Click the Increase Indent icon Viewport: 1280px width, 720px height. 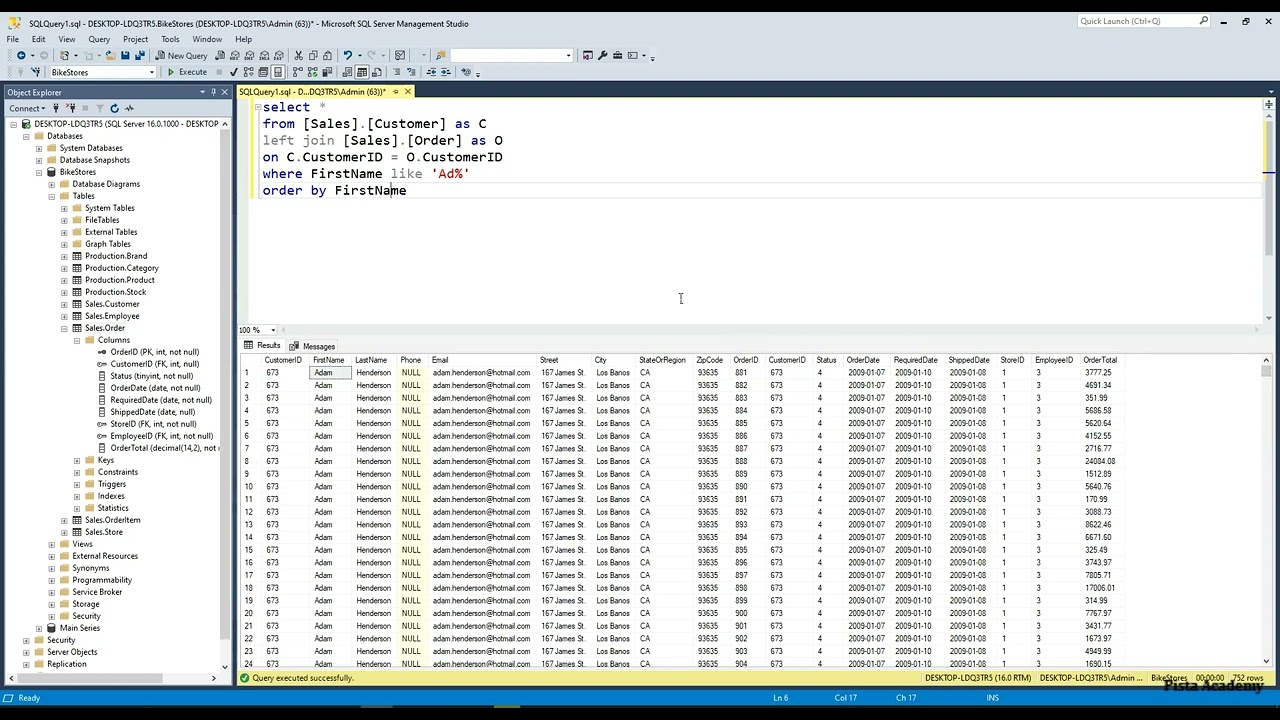coord(446,72)
